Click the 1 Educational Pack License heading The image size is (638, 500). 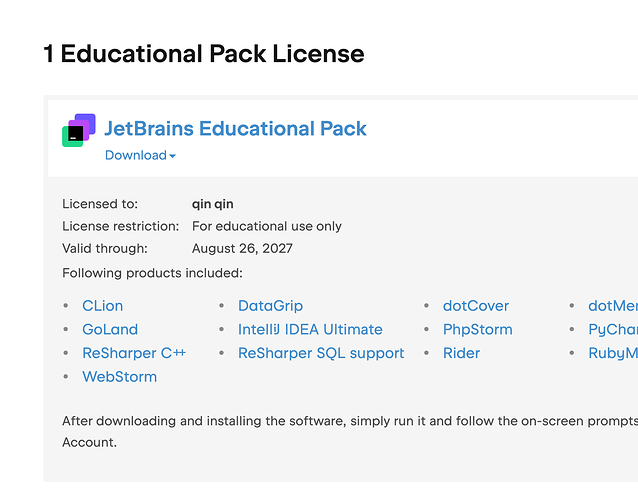point(204,54)
